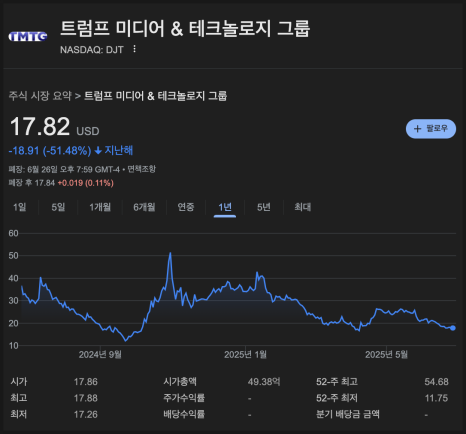Click the 10 y-axis label
This screenshot has width=466, height=434.
(13, 346)
